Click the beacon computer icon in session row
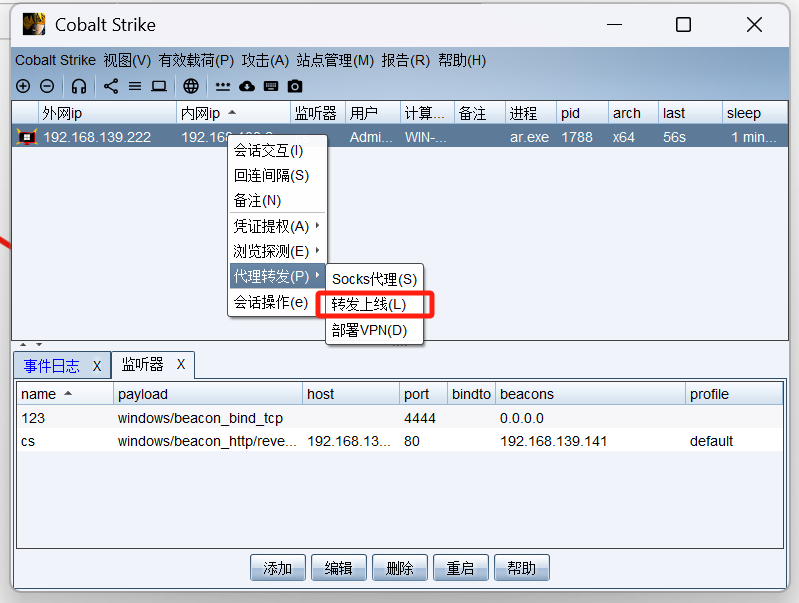The image size is (799, 603). pos(27,137)
